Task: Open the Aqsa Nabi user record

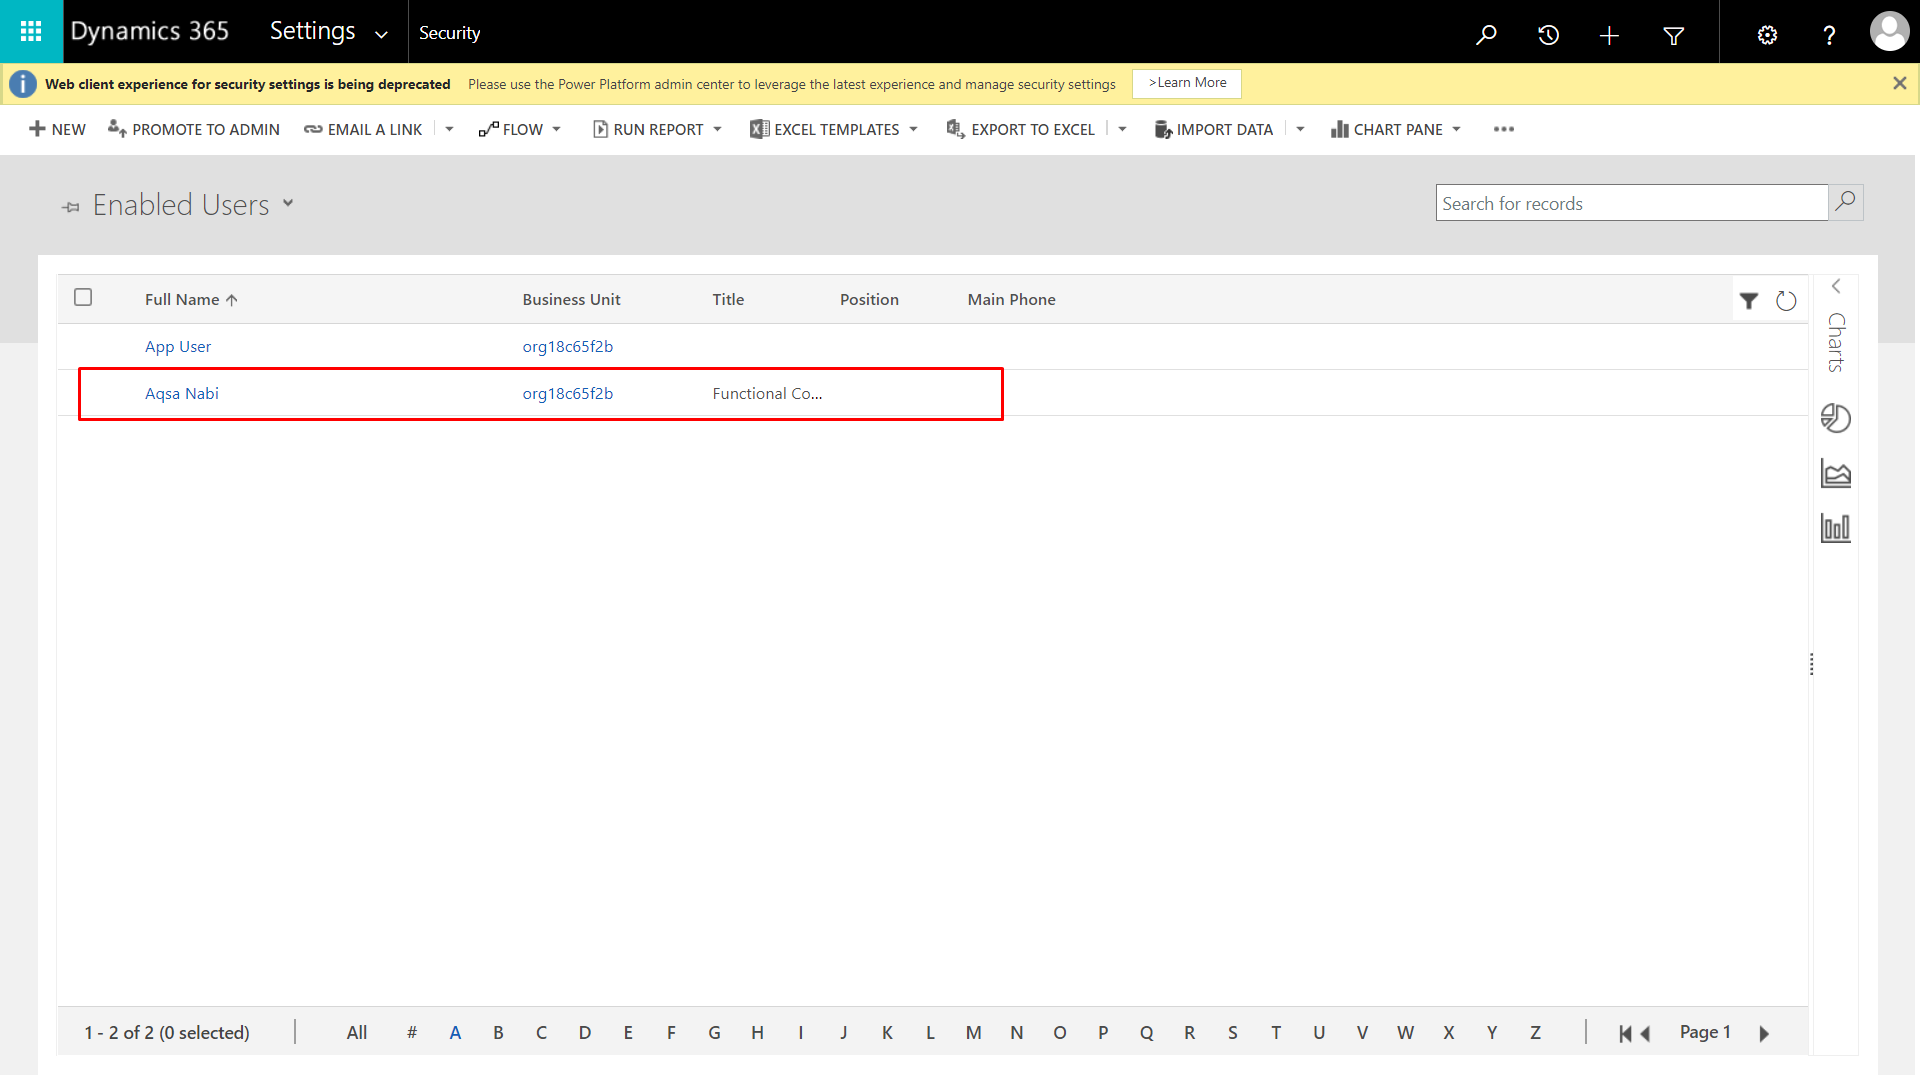Action: pos(181,393)
